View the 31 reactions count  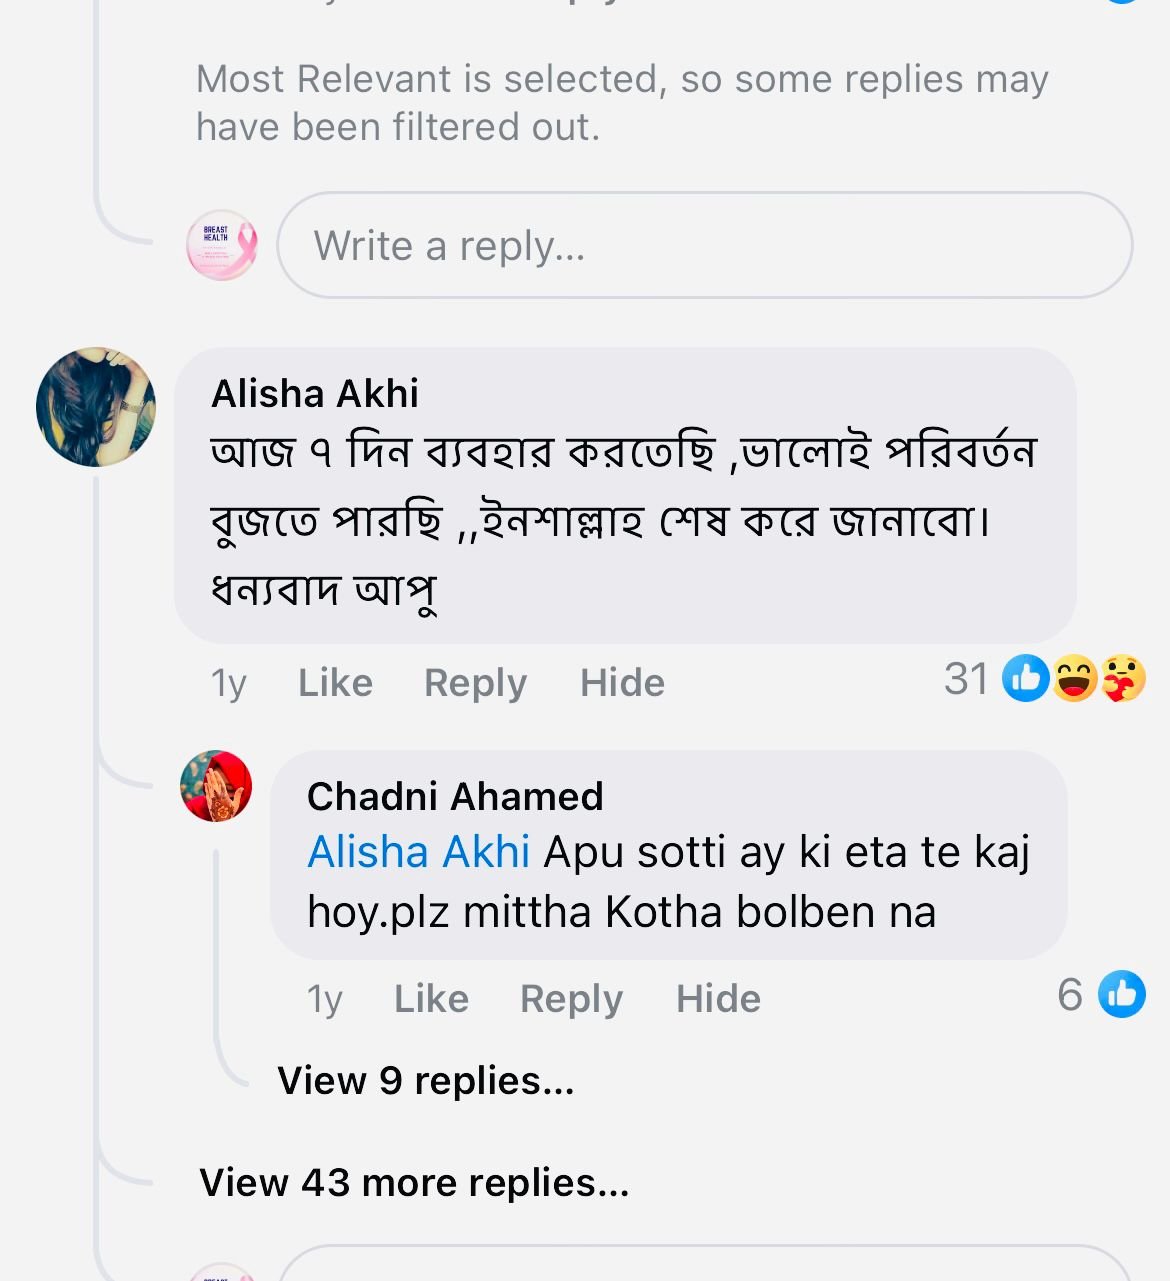pyautogui.click(x=966, y=680)
